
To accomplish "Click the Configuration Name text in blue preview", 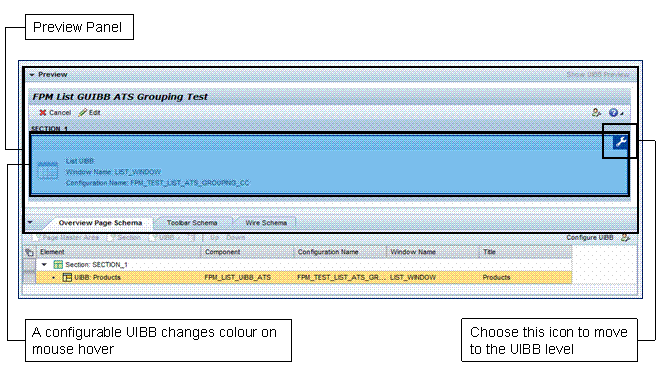I will tap(157, 183).
